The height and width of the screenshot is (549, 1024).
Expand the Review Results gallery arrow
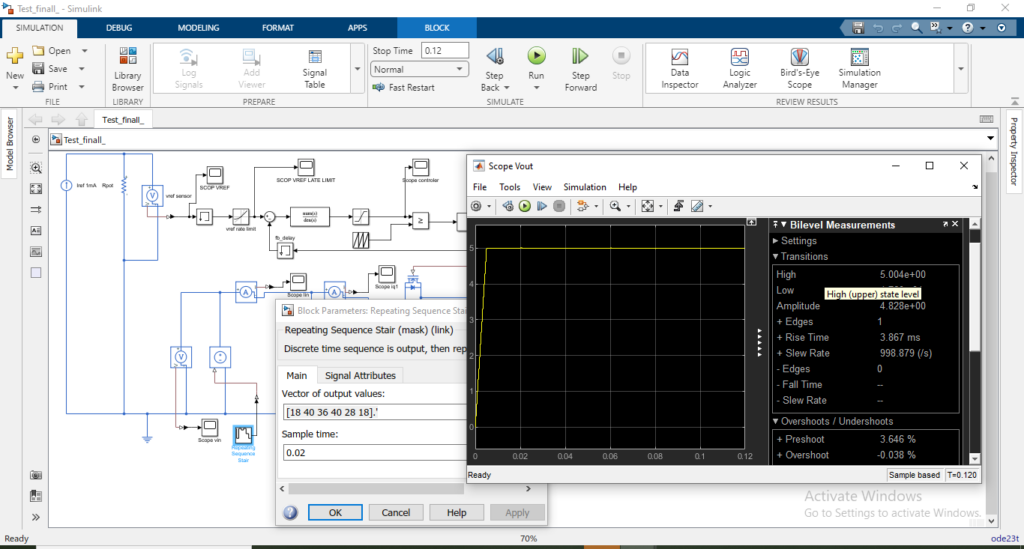click(x=961, y=69)
